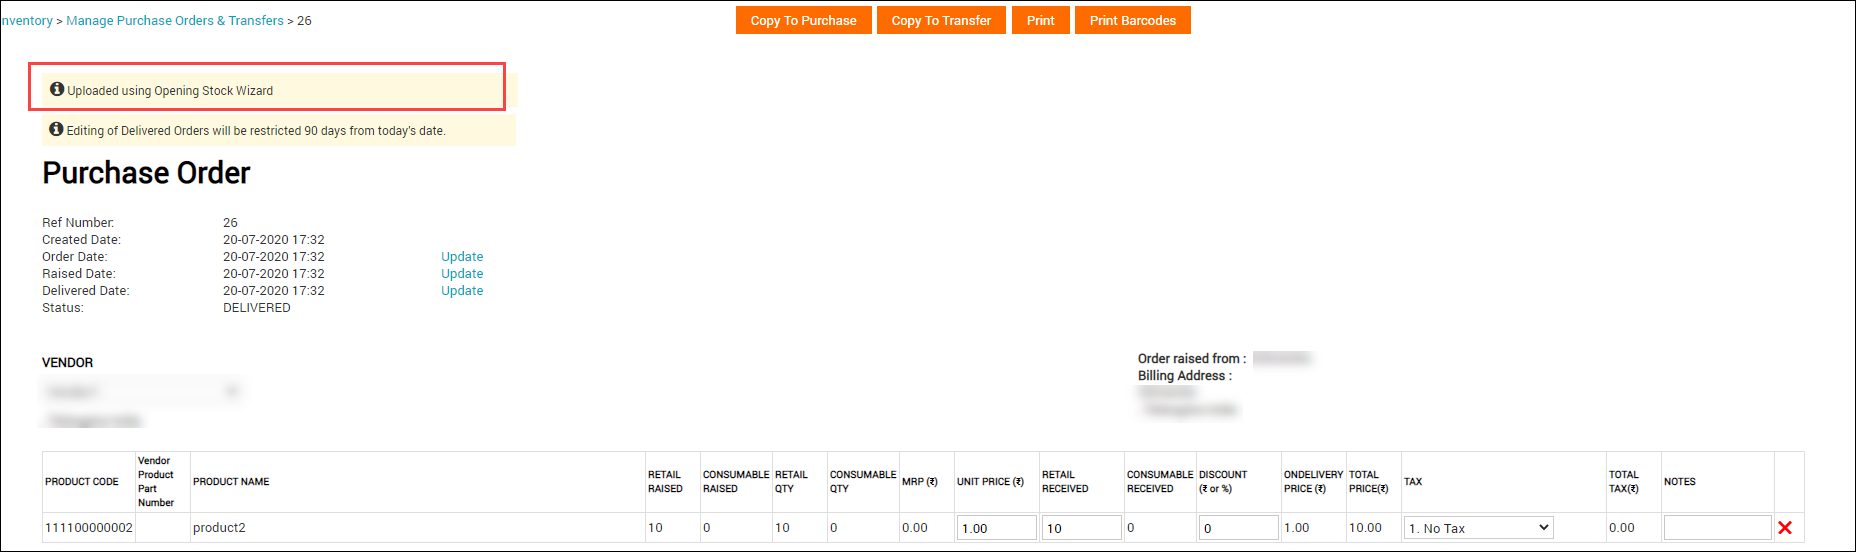Click the ONDELIVERY PRICE column header
1856x552 pixels.
tap(1313, 482)
